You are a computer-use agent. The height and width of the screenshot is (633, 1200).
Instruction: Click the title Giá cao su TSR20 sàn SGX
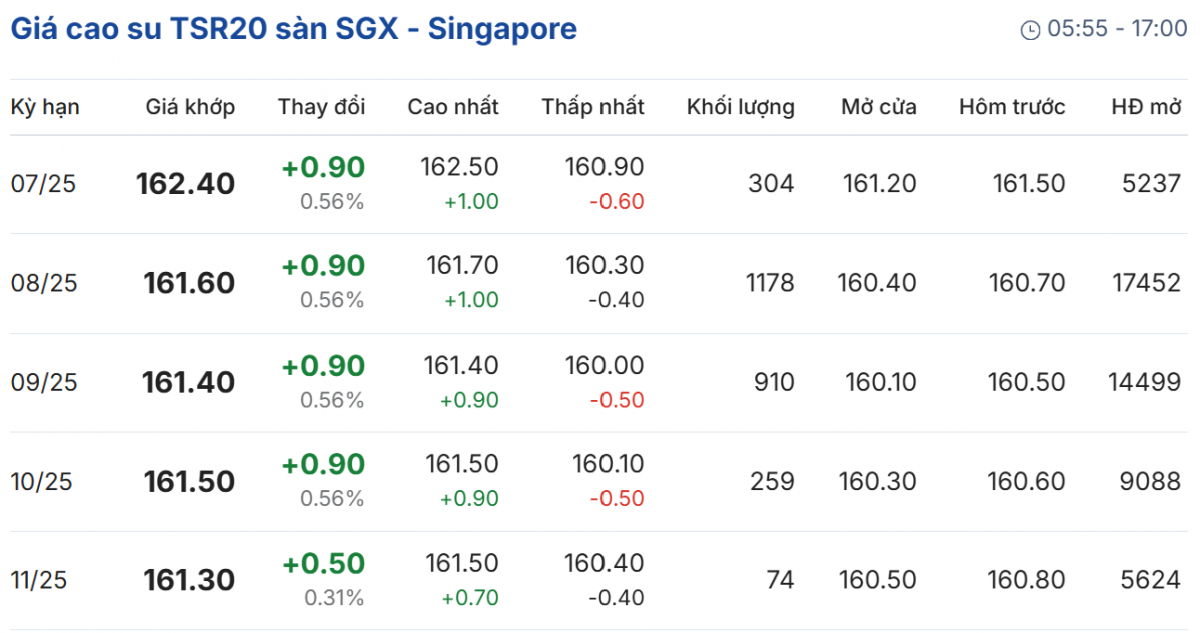tap(293, 29)
